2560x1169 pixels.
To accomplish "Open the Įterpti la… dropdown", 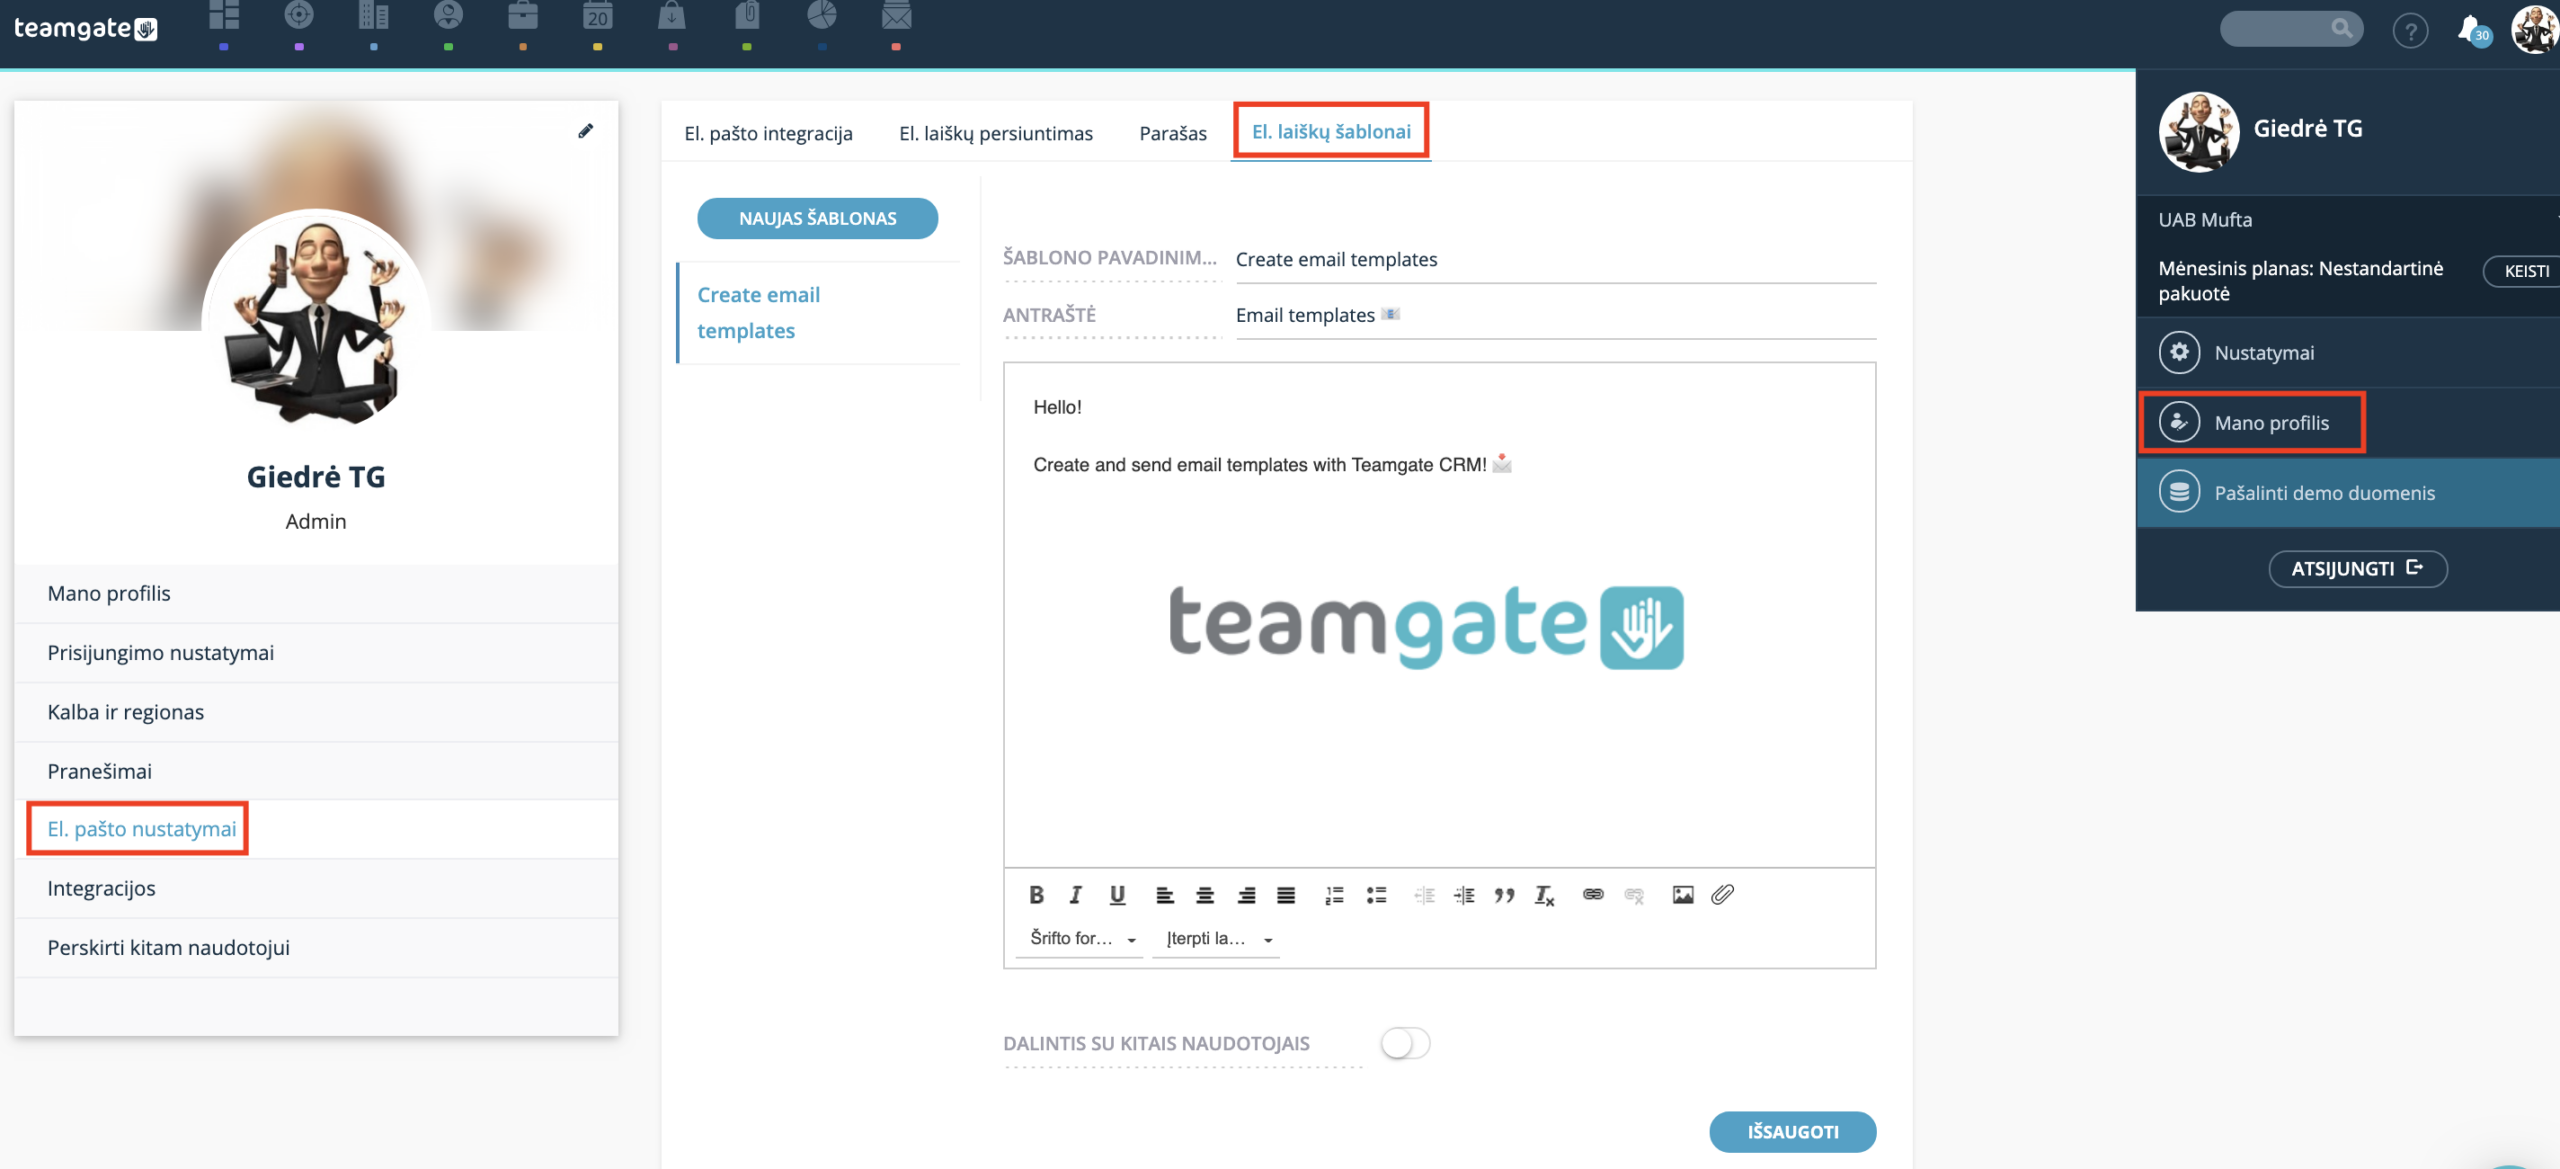I will tap(1218, 938).
